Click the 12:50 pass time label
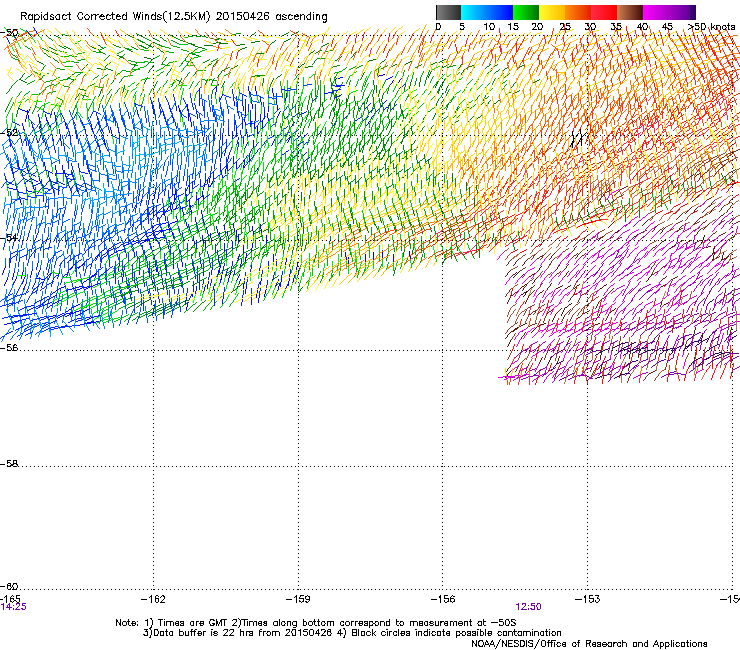 point(528,607)
